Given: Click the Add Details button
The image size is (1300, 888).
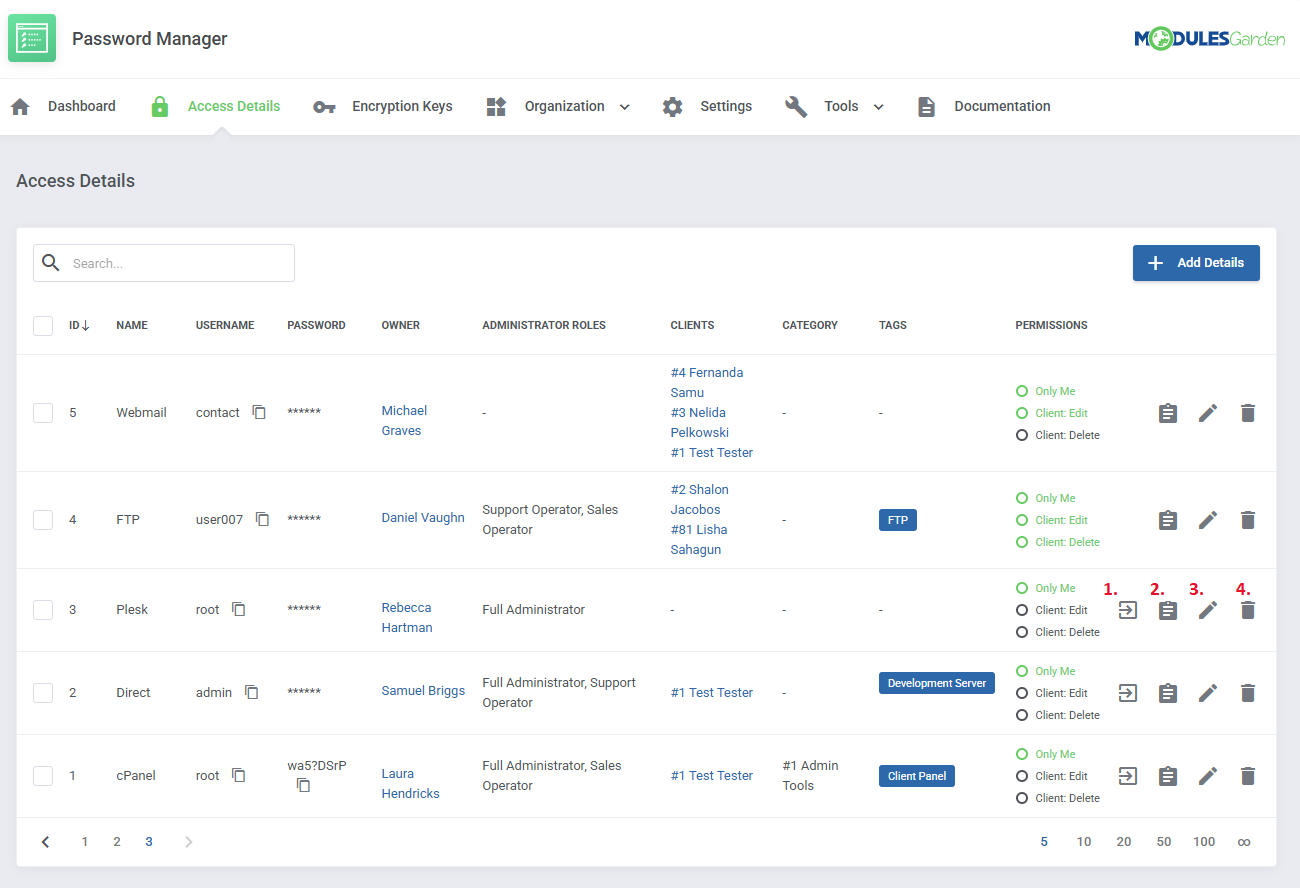Looking at the screenshot, I should [1196, 263].
